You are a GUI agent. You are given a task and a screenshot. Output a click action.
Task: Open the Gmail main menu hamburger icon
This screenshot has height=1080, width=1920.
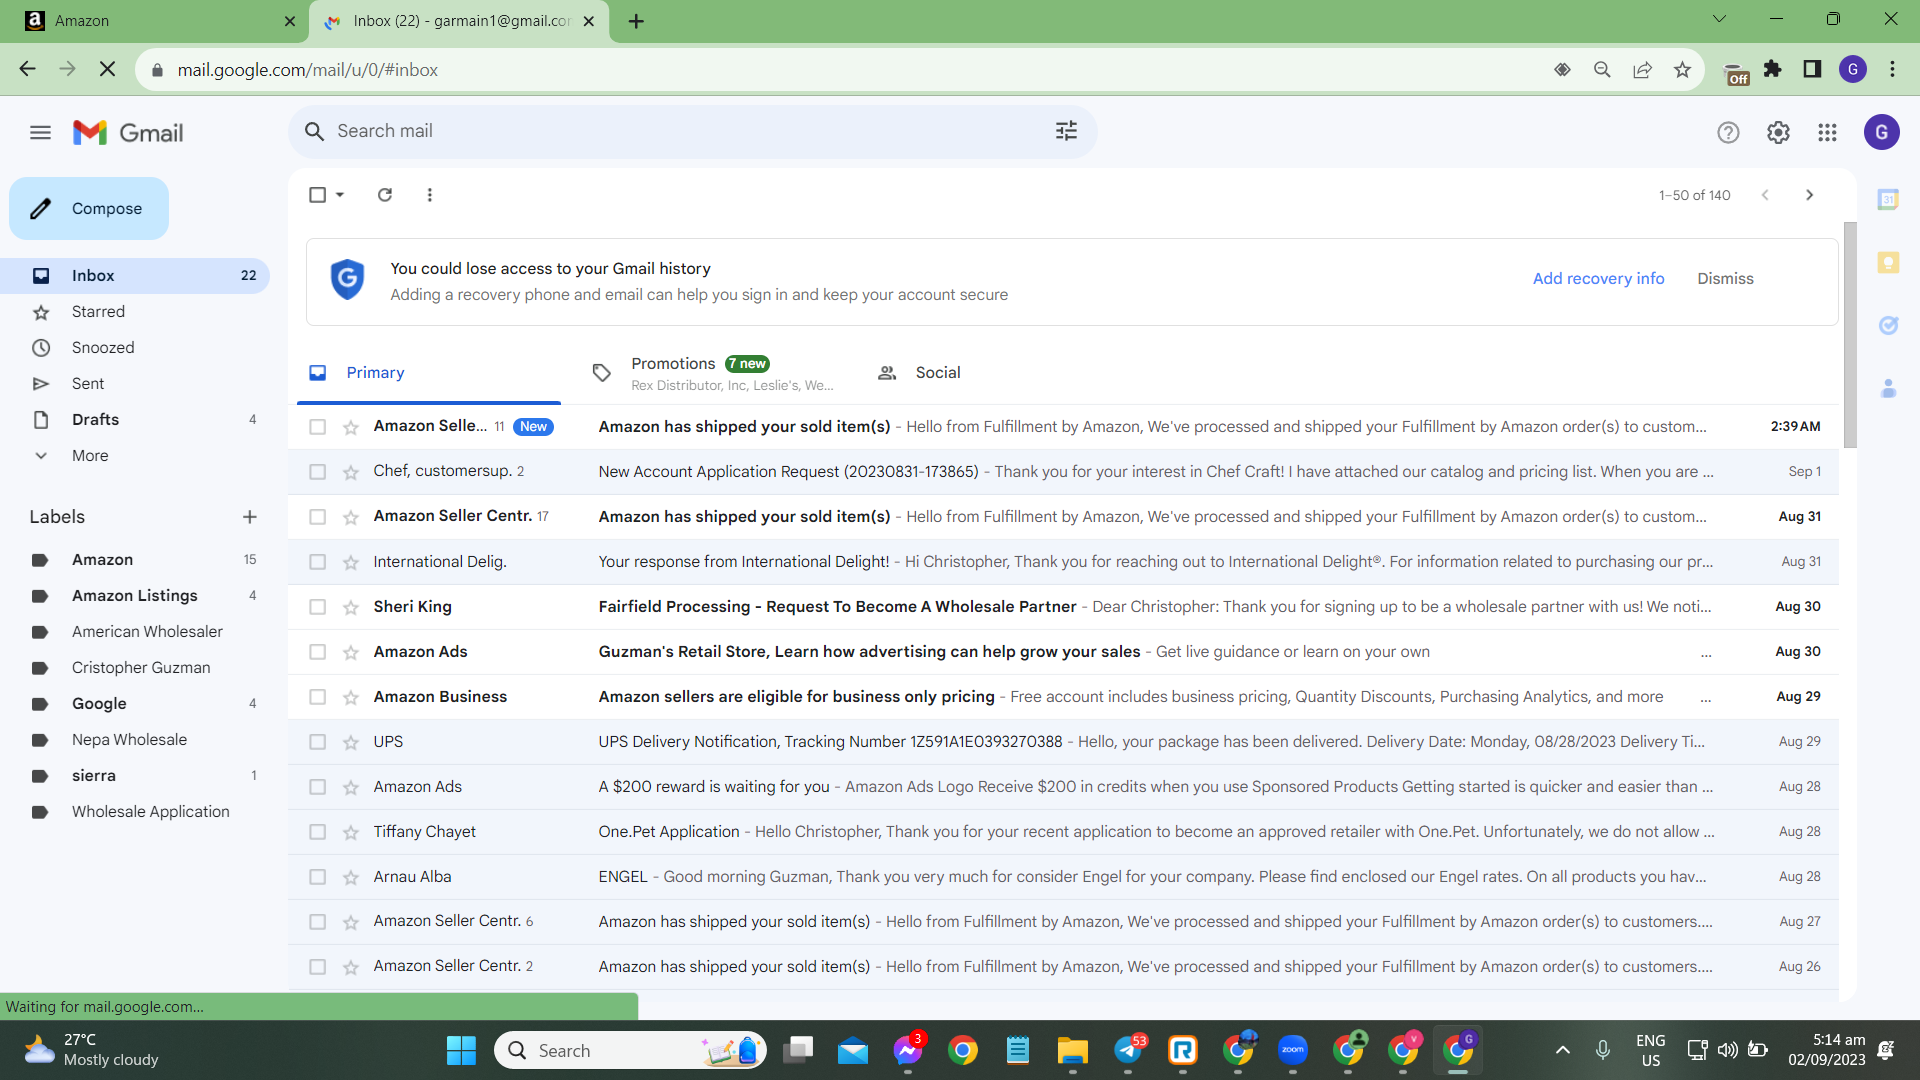point(40,132)
